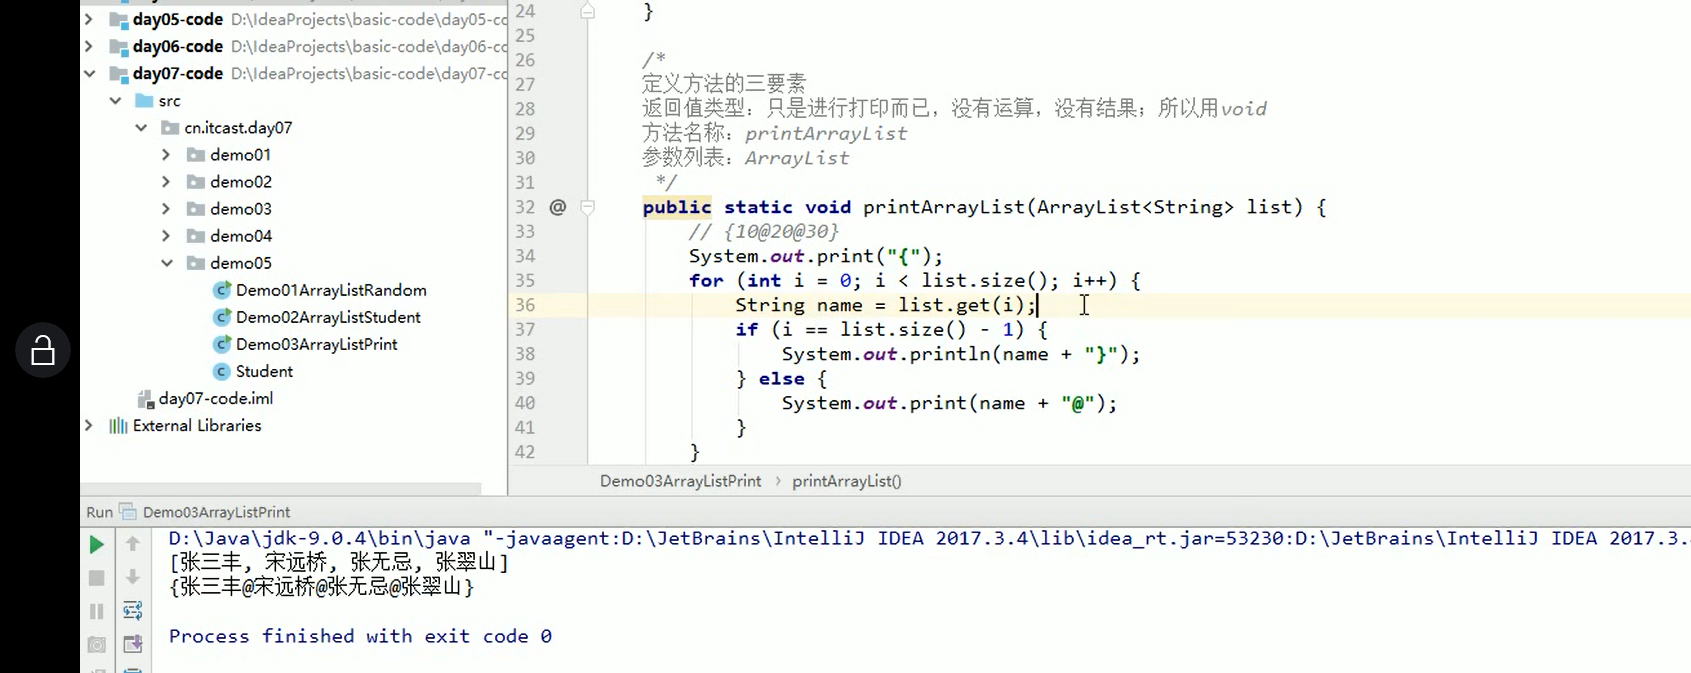Click the day07-code module folder icon
Viewport: 1691px width, 673px height.
coord(118,74)
